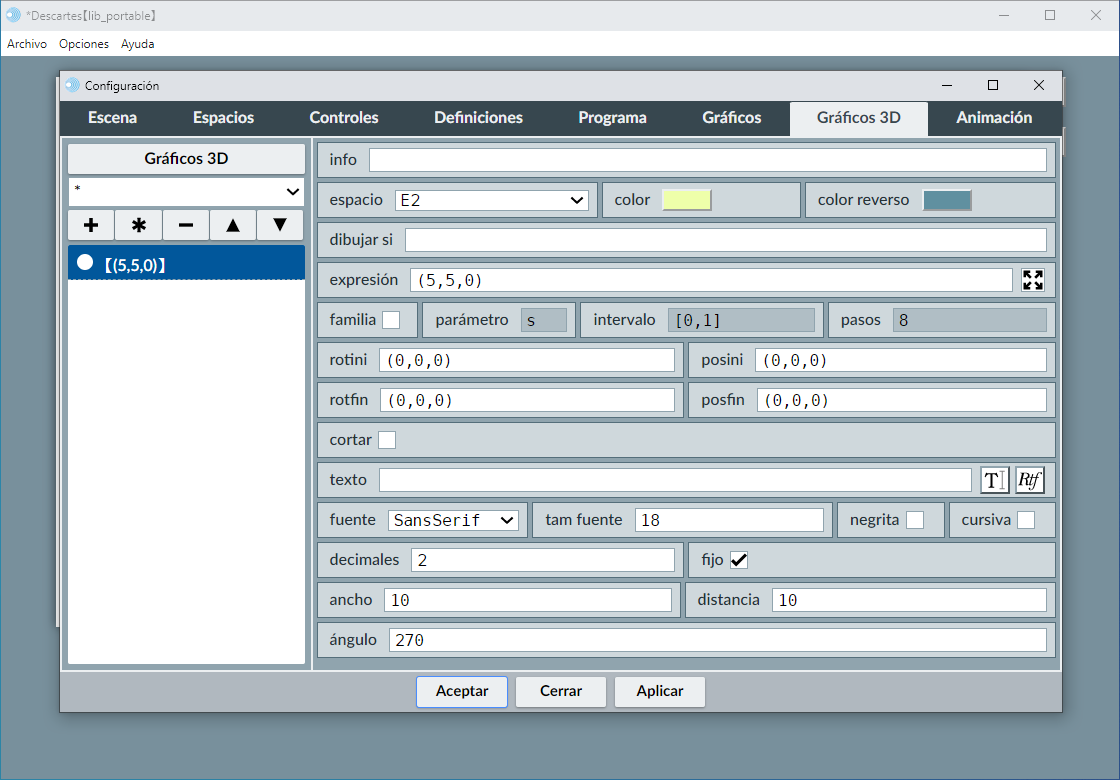
Task: Pick the color reverso swatch
Action: 946,200
